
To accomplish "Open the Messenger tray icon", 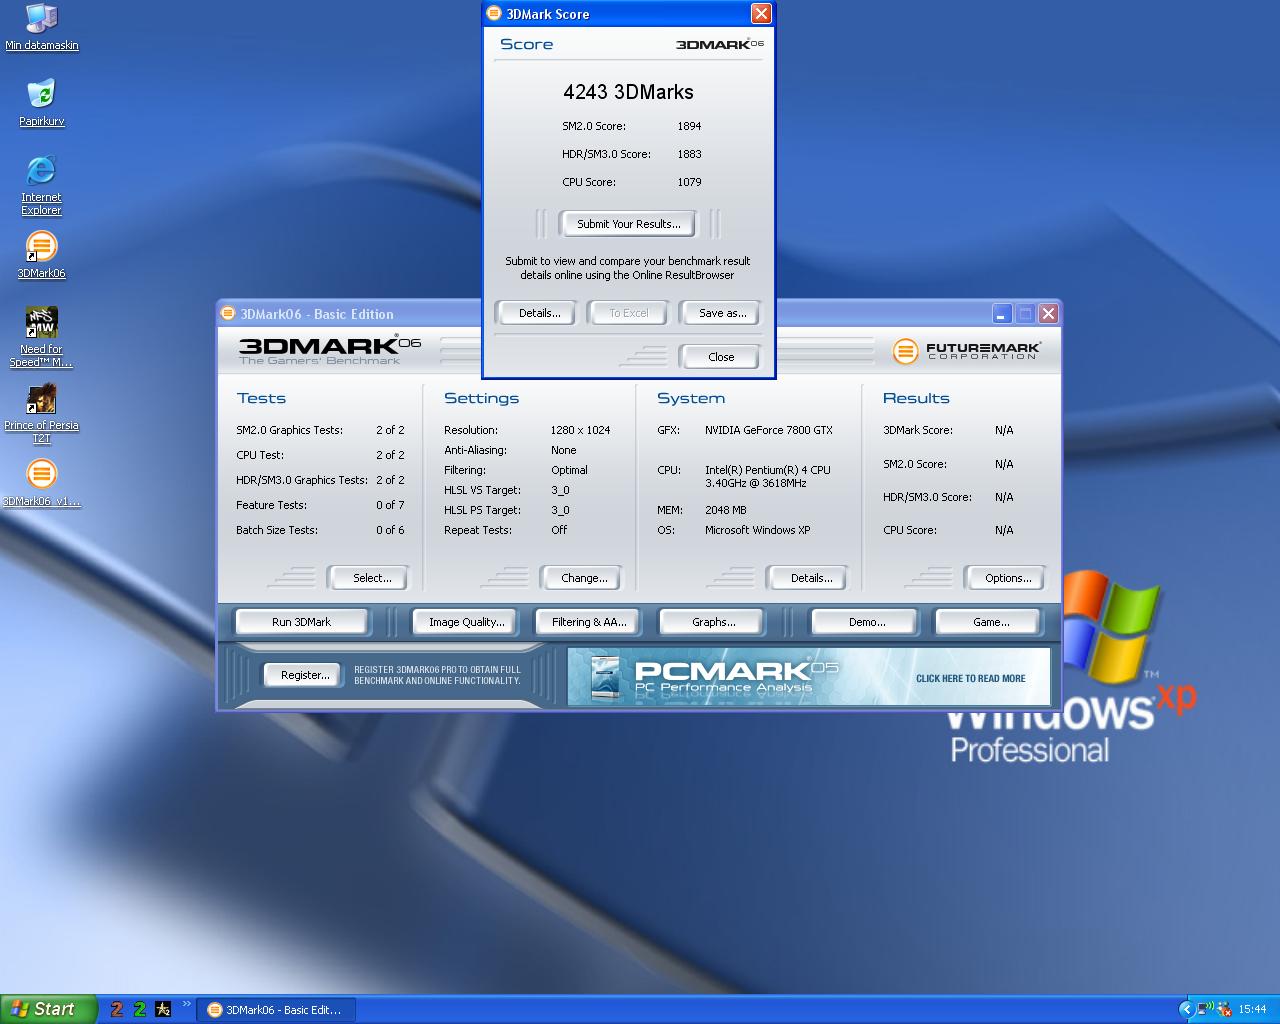I will [x=1224, y=1009].
